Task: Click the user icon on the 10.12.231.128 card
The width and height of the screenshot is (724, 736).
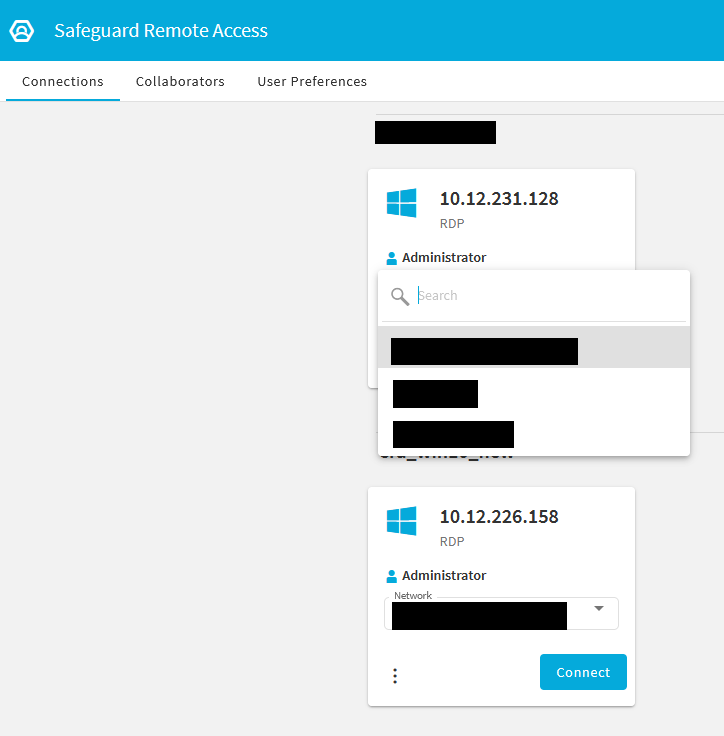Action: click(x=392, y=258)
